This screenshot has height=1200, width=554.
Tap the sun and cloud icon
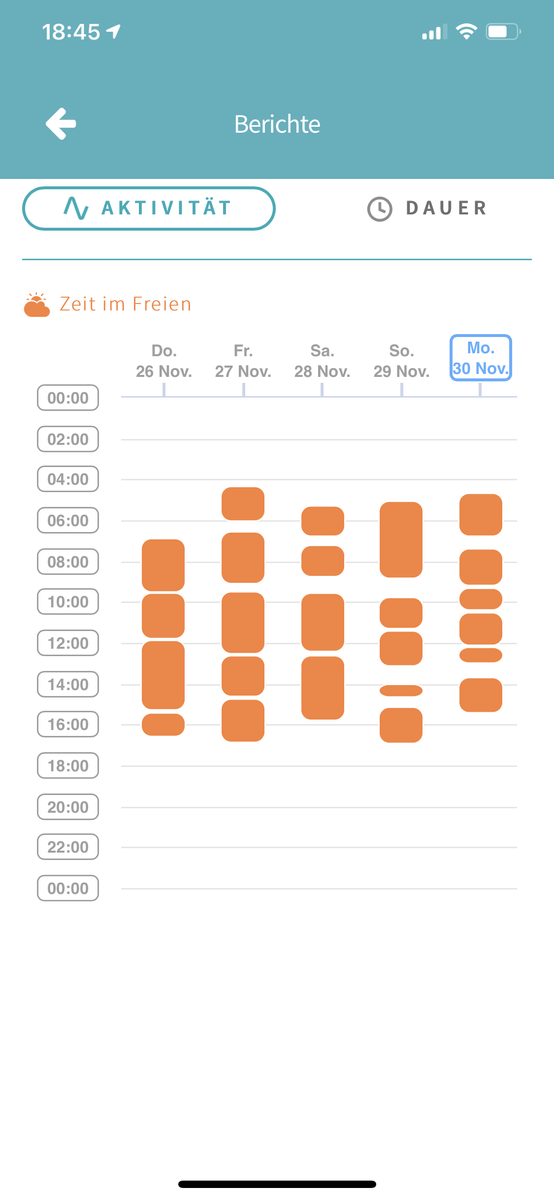pyautogui.click(x=37, y=304)
